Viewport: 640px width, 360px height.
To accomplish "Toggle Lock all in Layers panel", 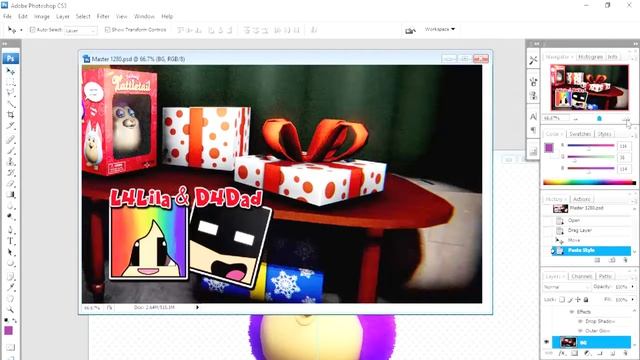I will (x=586, y=300).
